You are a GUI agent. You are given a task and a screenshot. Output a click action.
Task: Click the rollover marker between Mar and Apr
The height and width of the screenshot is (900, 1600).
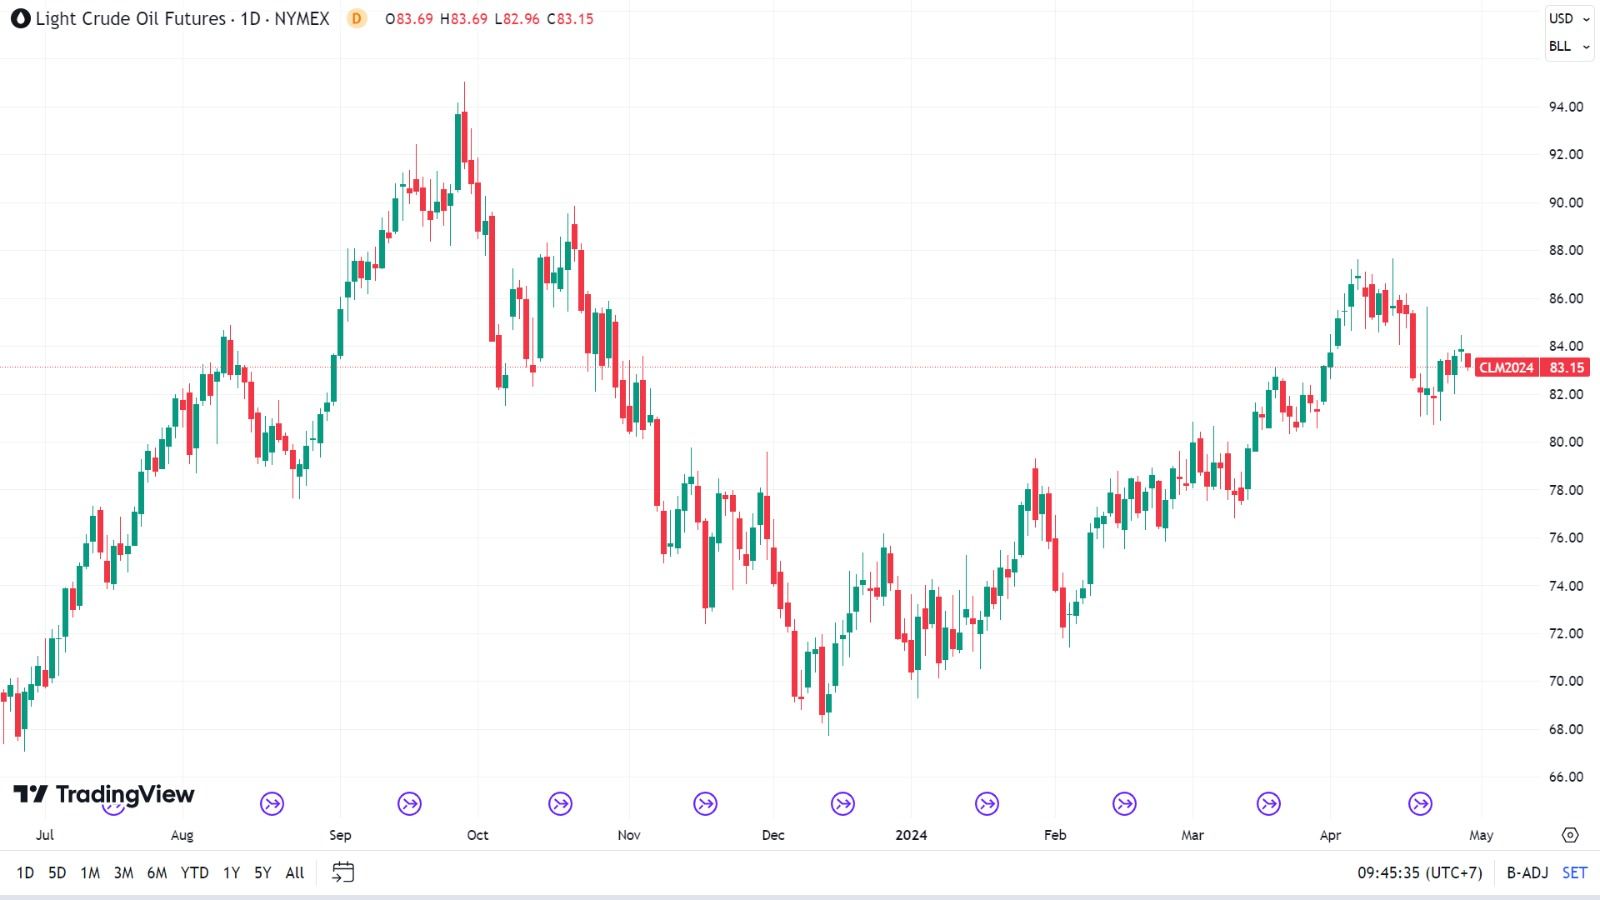pos(1269,803)
